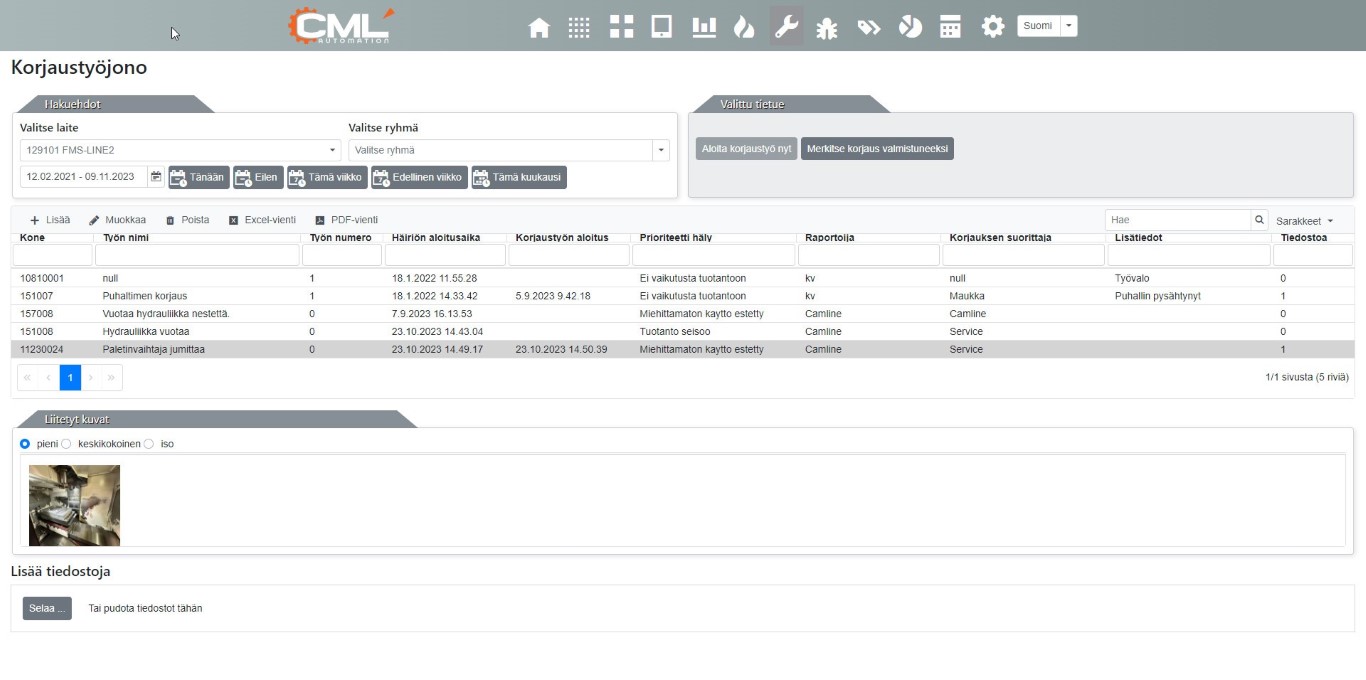Click the flame icon in top navigation
The height and width of the screenshot is (680, 1366).
(x=744, y=27)
